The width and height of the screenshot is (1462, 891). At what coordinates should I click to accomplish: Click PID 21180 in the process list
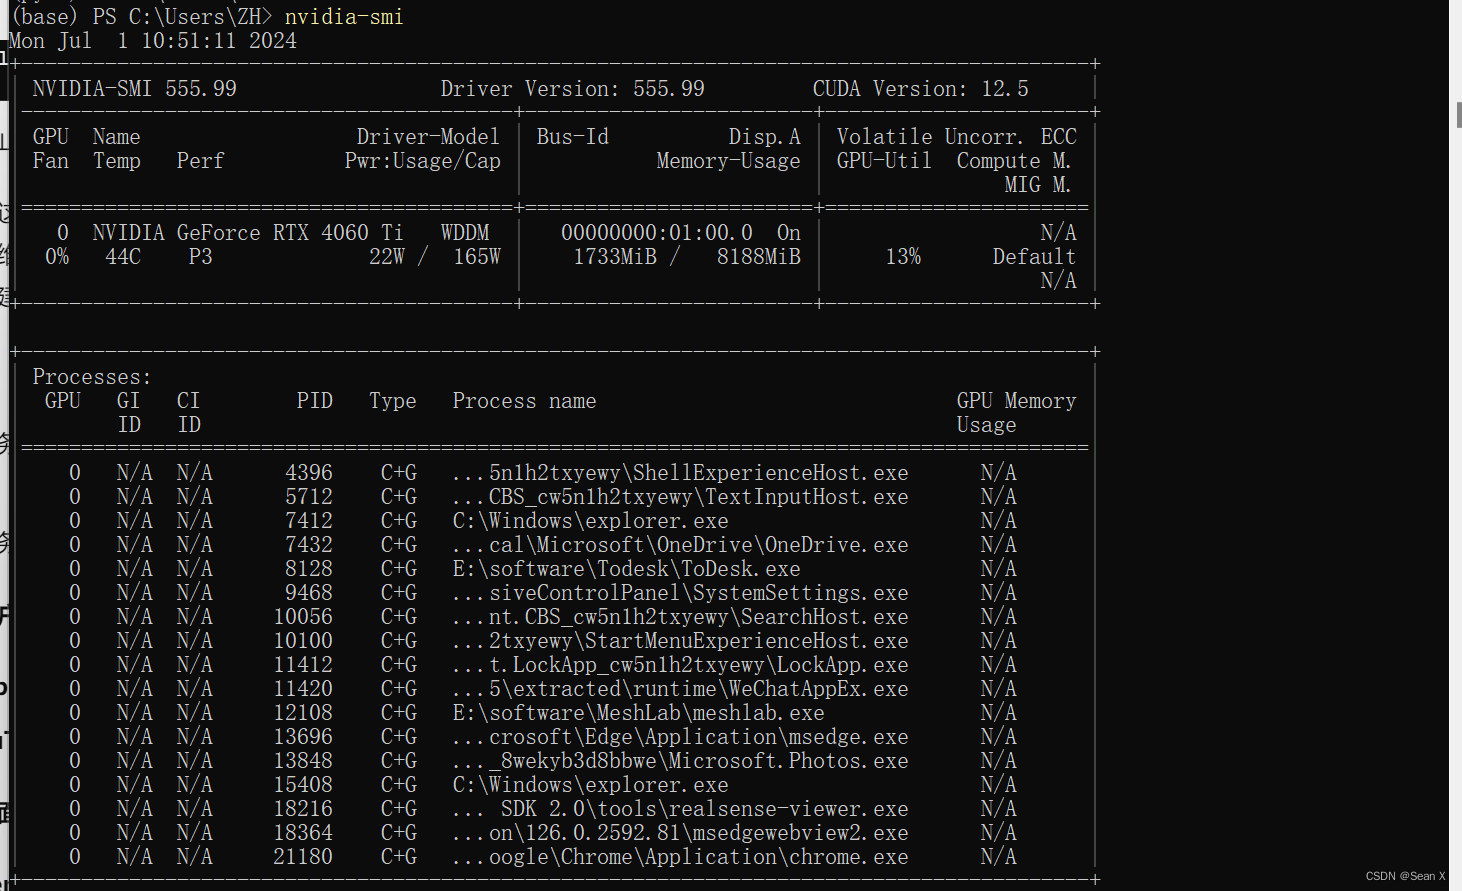303,857
